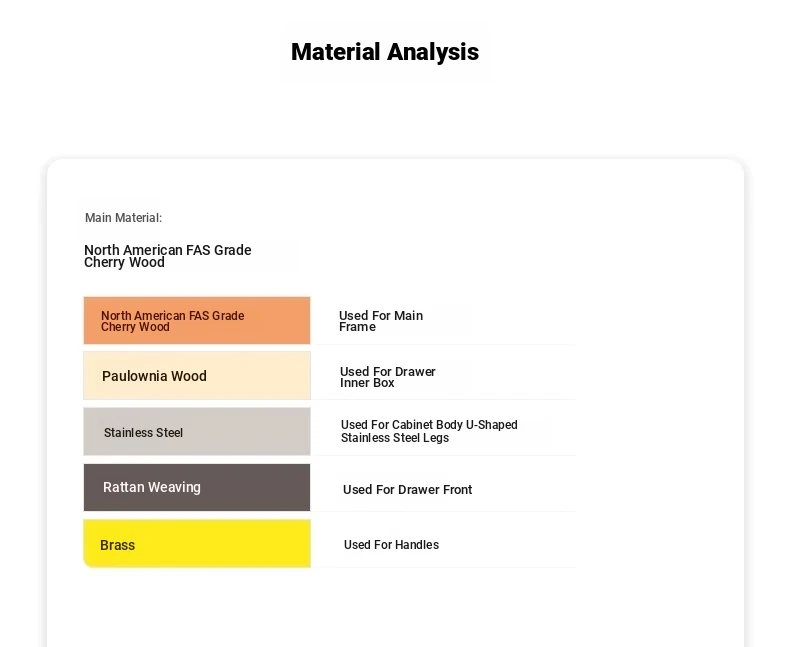Select the dark Rattan Weaving swatch
Viewport: 790px width, 647px height.
point(197,487)
